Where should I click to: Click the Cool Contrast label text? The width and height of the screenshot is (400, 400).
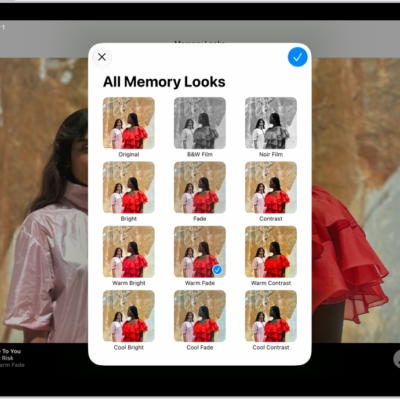tap(271, 347)
